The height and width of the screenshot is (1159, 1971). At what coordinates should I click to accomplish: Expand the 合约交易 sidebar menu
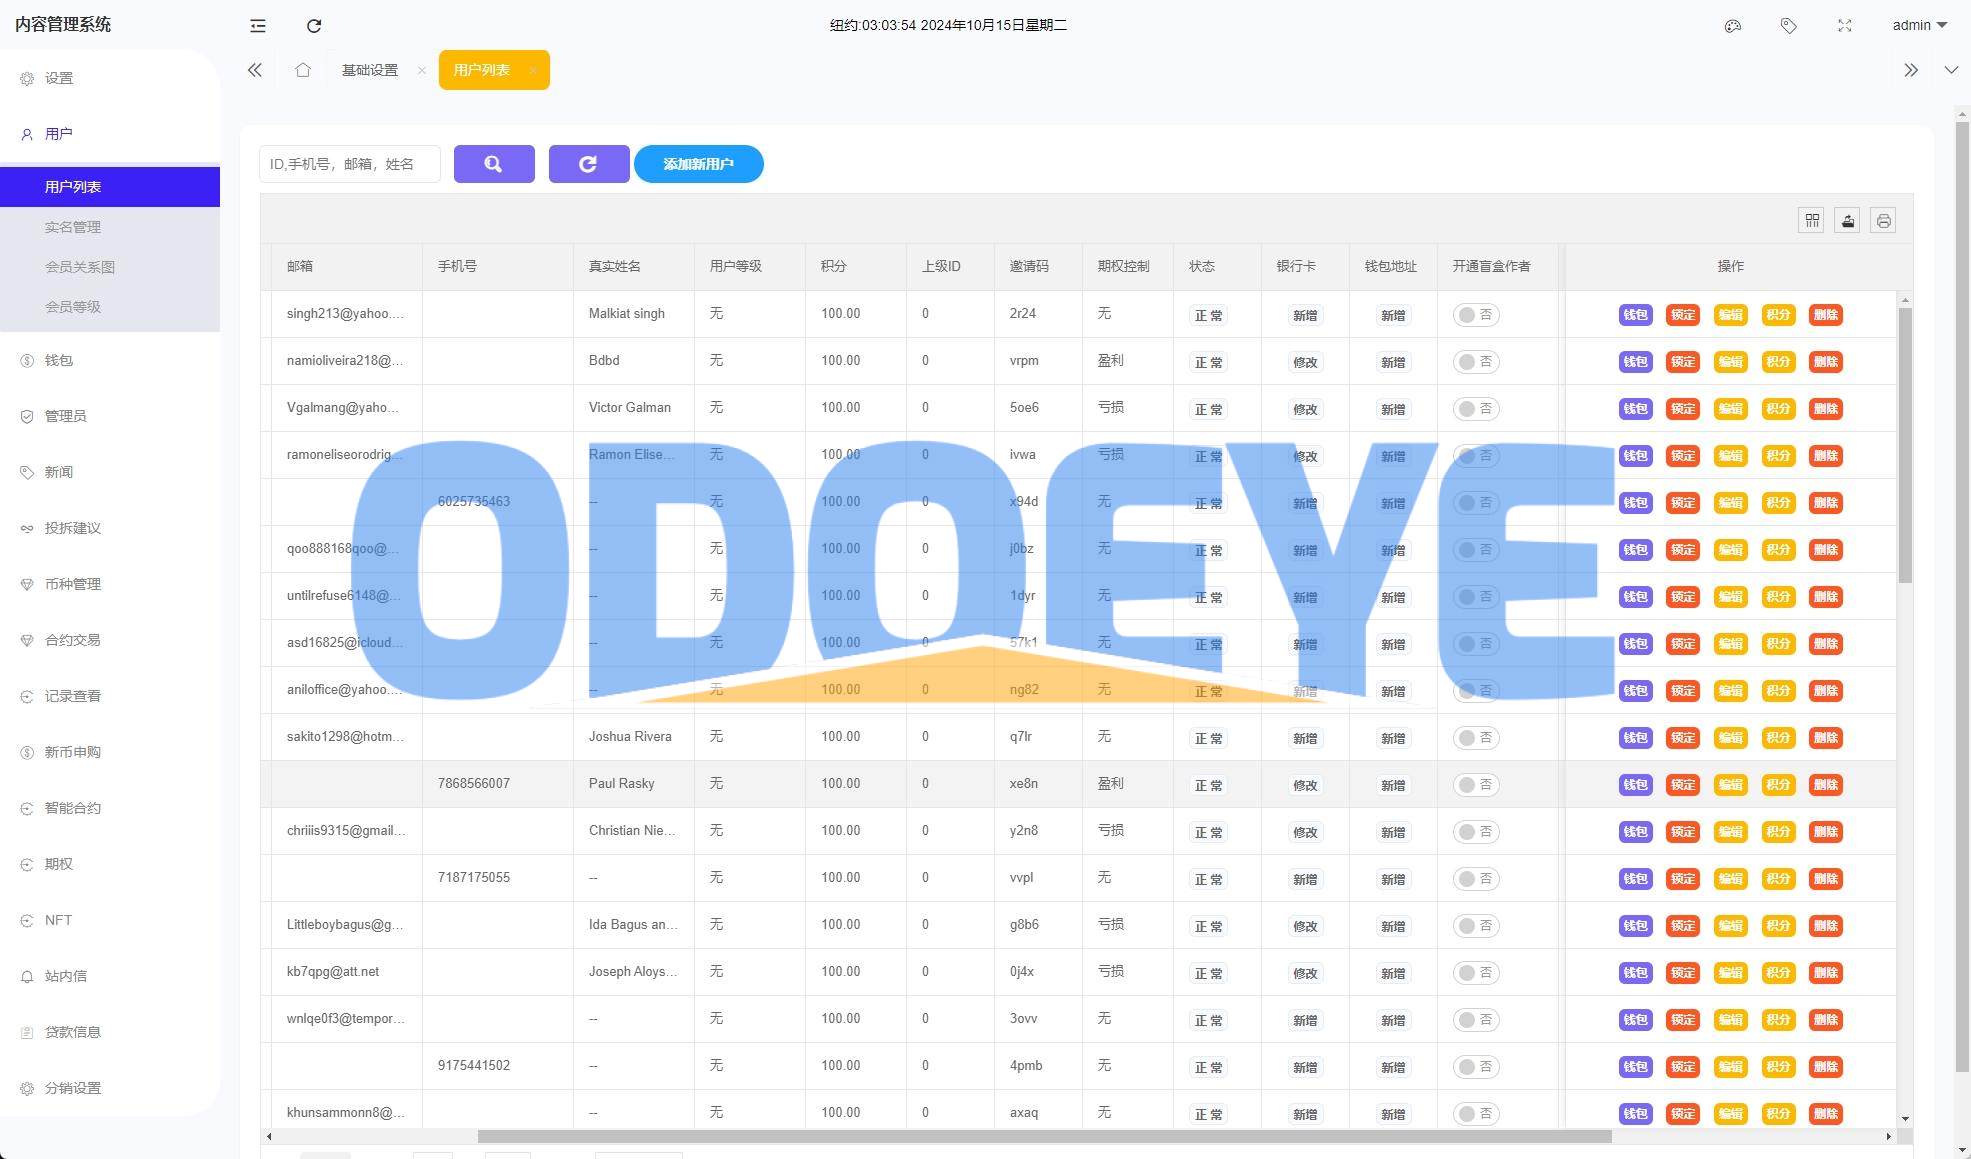(110, 640)
